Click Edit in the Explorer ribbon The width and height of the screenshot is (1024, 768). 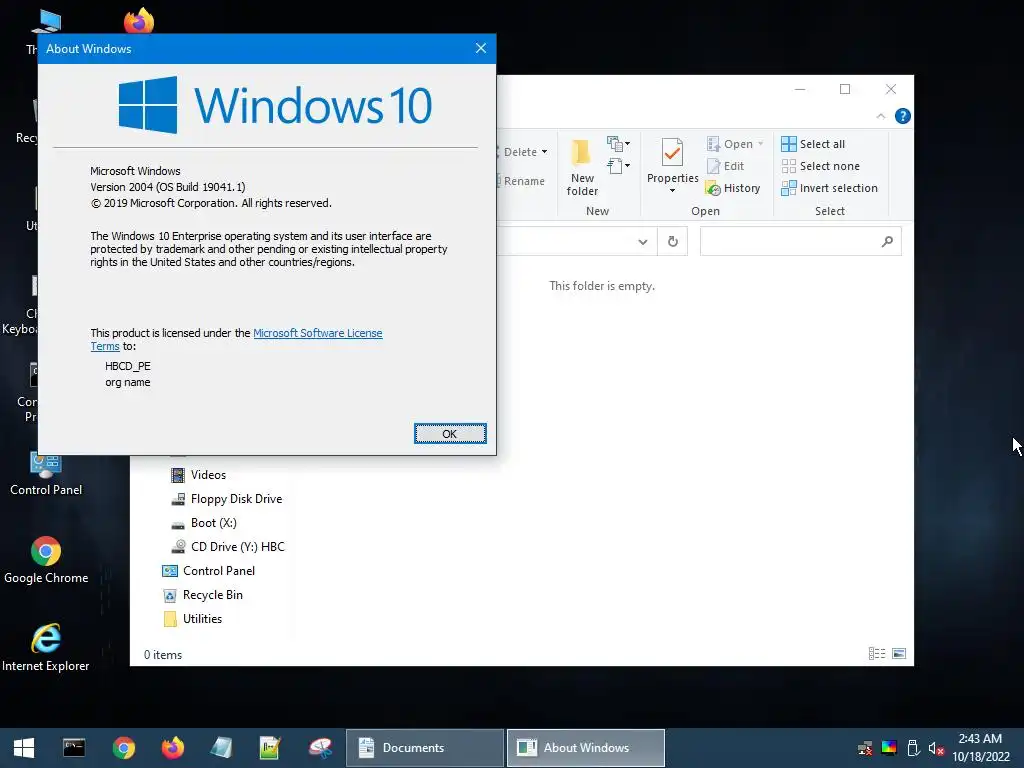726,166
